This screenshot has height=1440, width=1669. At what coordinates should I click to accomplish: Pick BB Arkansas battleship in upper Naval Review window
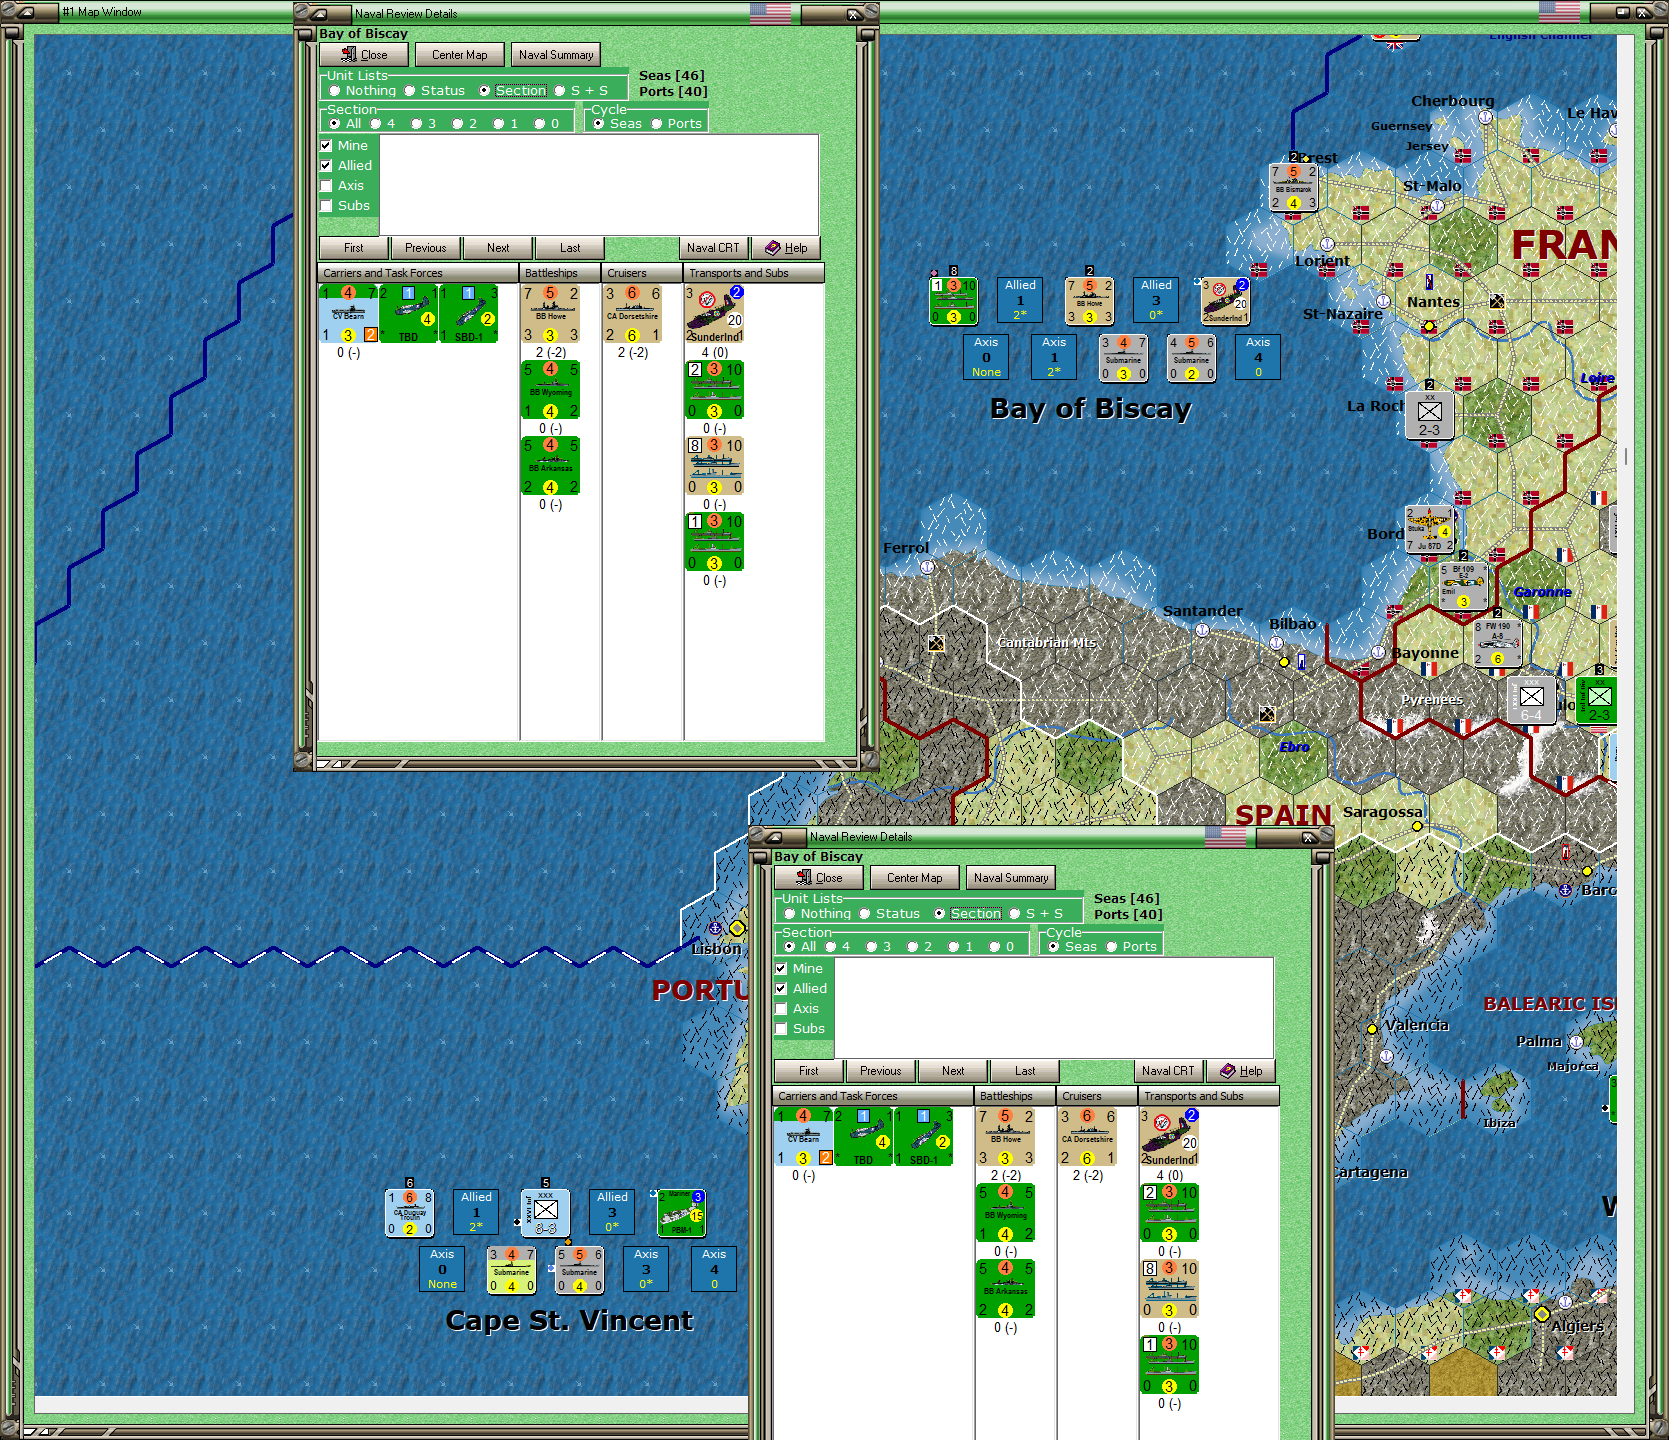pos(550,466)
